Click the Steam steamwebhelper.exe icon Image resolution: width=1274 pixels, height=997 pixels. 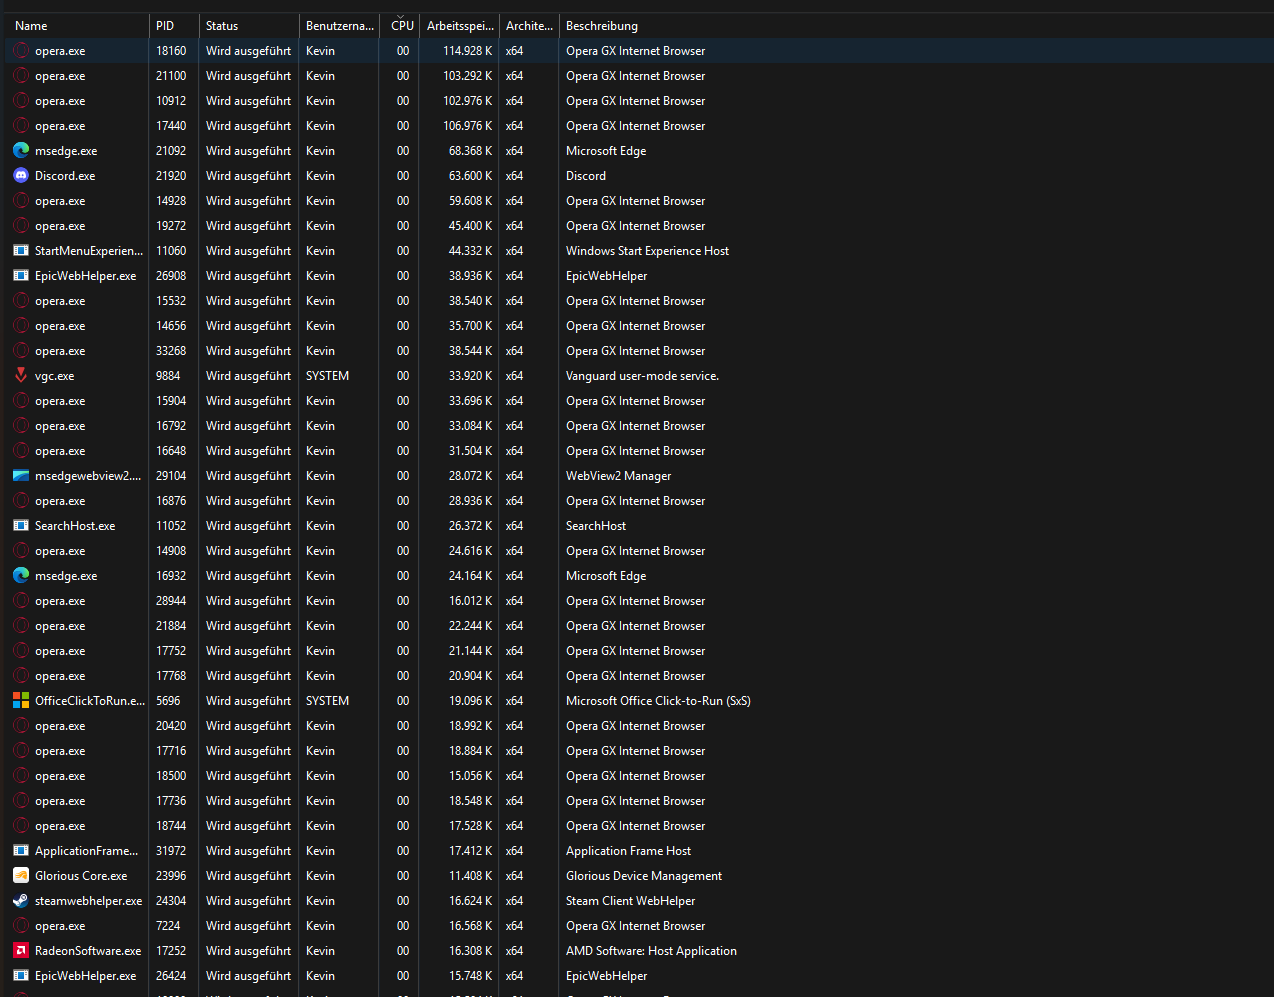(21, 901)
